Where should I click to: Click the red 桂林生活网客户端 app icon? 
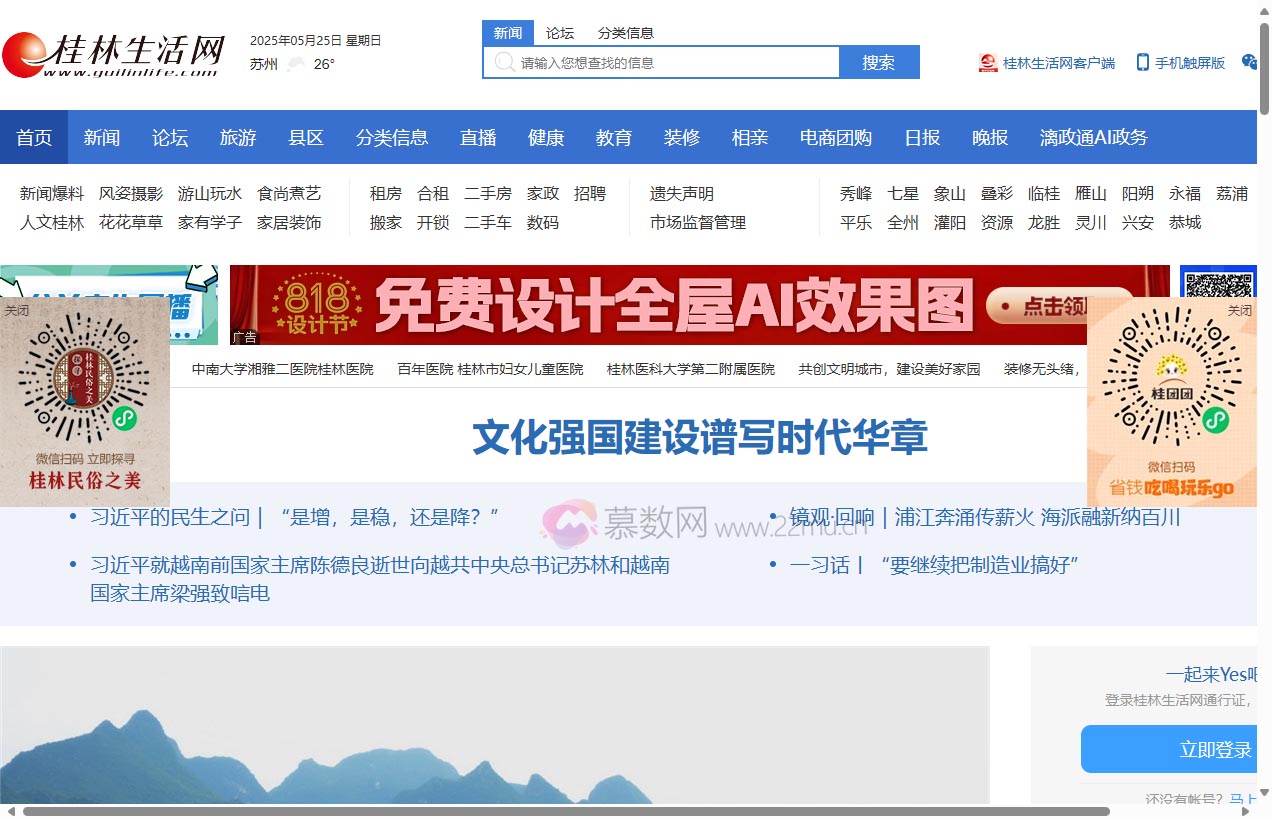click(988, 62)
